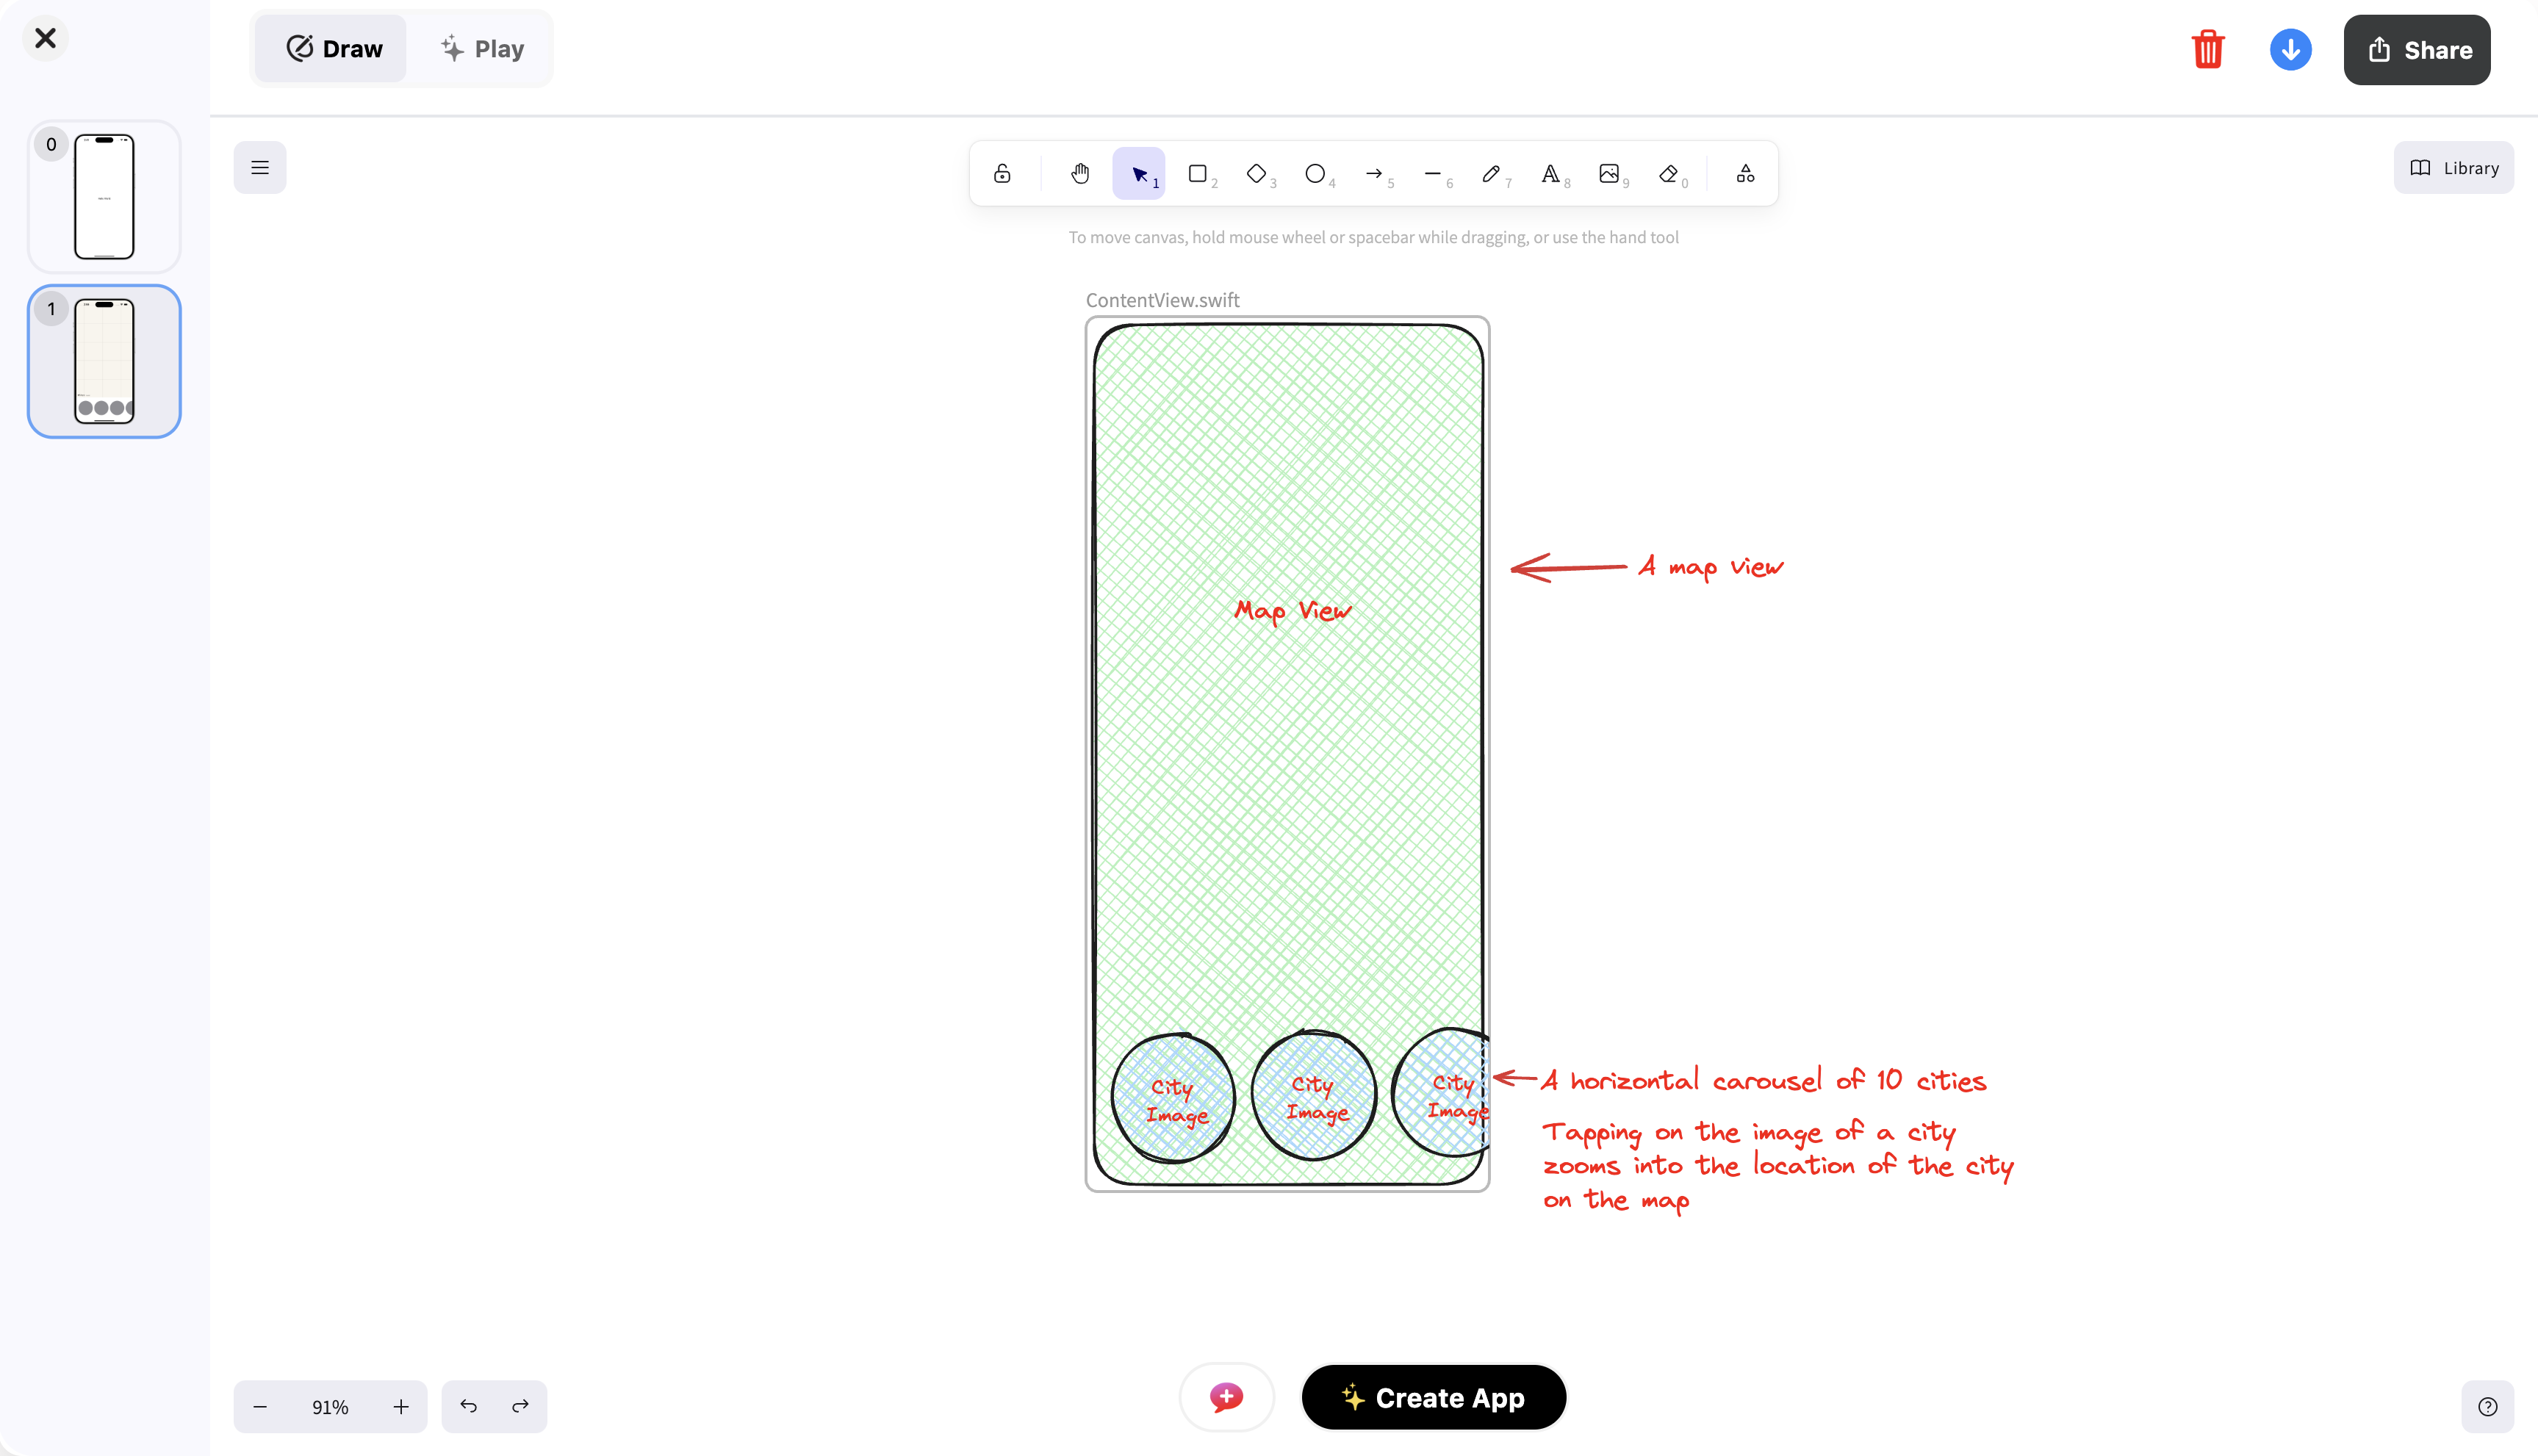Select the Insert Image tool

point(1609,174)
